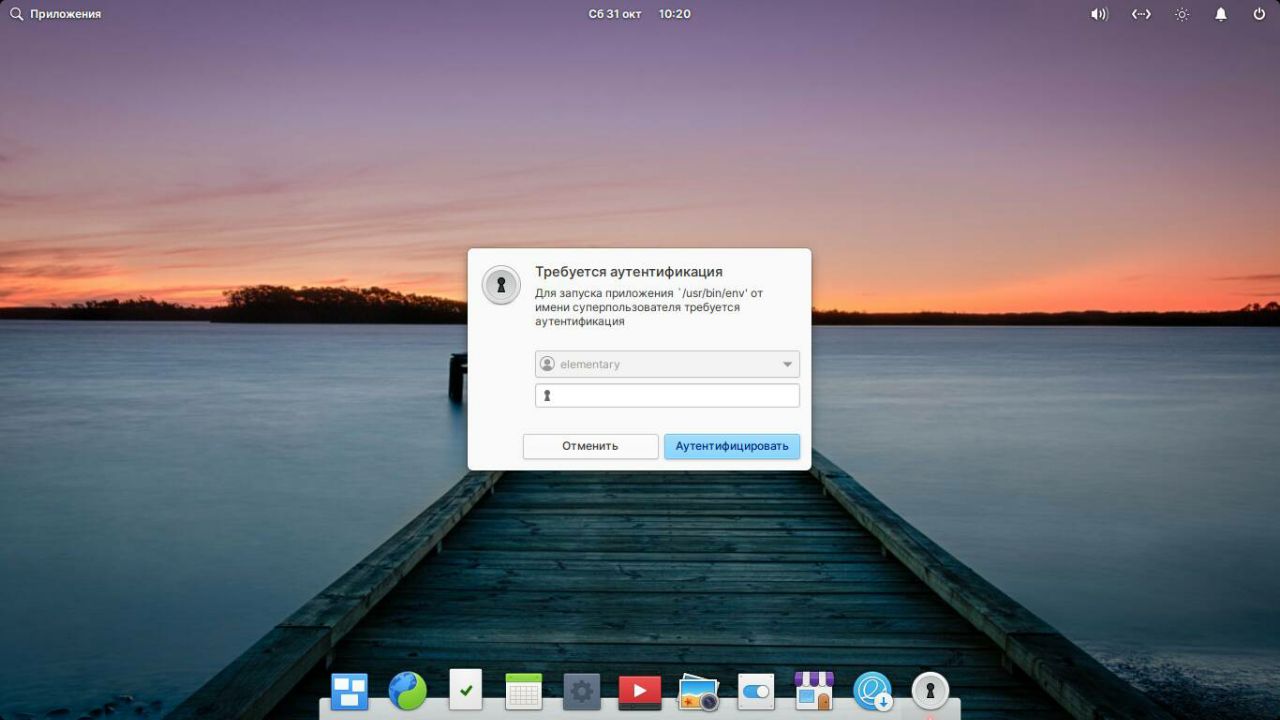Open the nightlight brightness indicator
This screenshot has height=720, width=1280.
pos(1182,14)
